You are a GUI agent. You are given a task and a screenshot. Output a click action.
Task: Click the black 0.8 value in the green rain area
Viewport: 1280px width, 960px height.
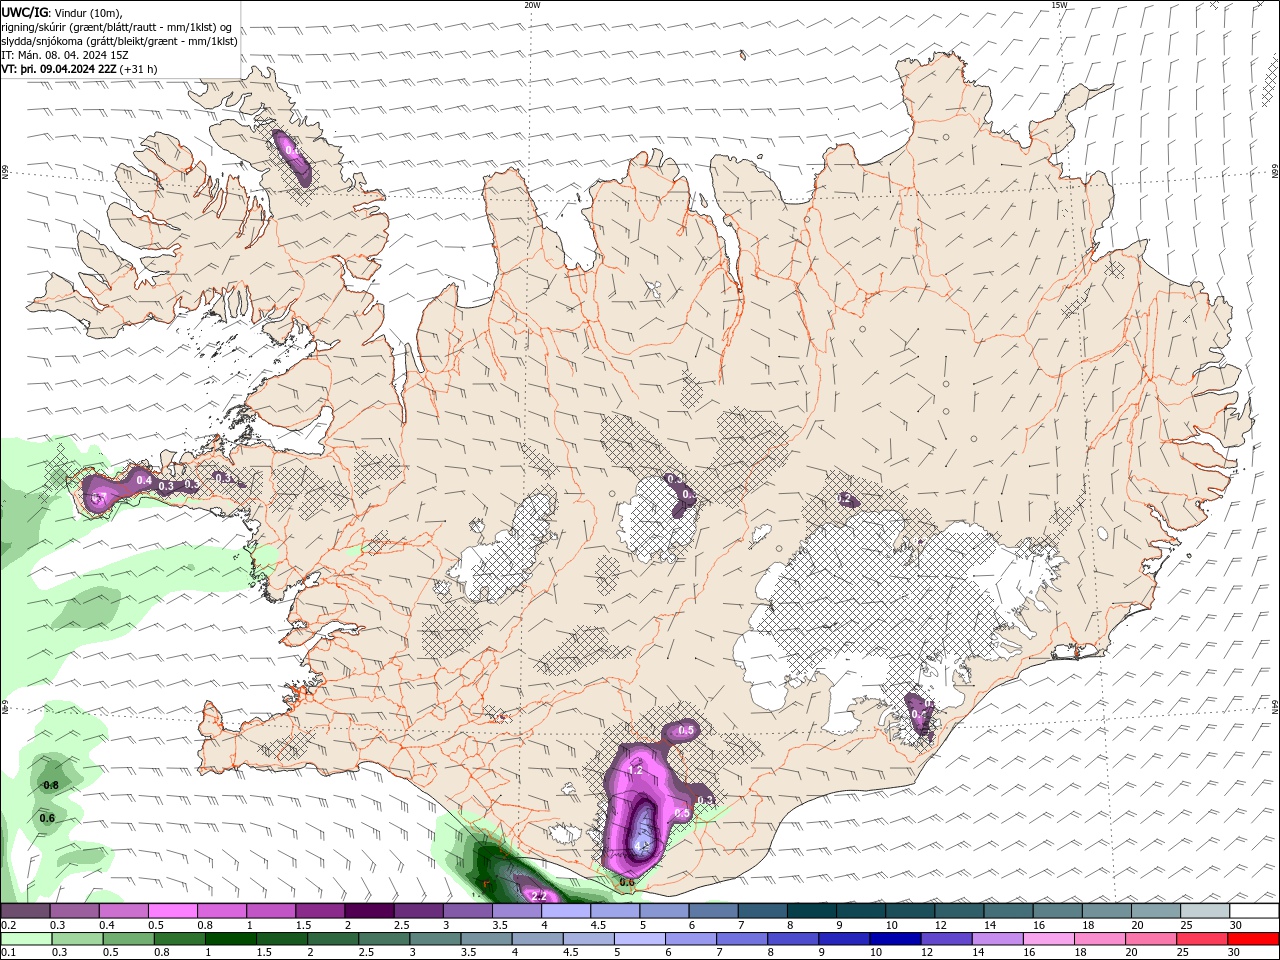point(51,785)
